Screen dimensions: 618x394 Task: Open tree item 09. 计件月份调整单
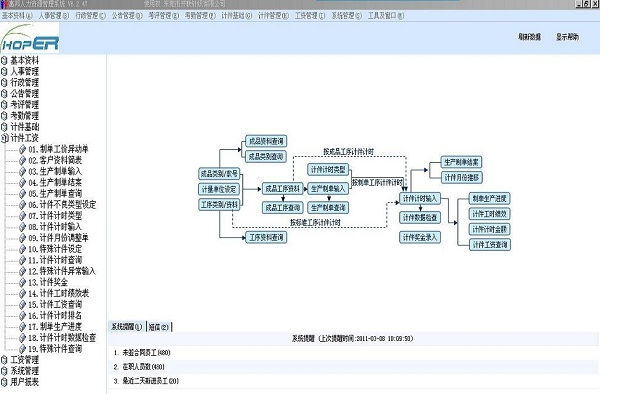click(58, 238)
